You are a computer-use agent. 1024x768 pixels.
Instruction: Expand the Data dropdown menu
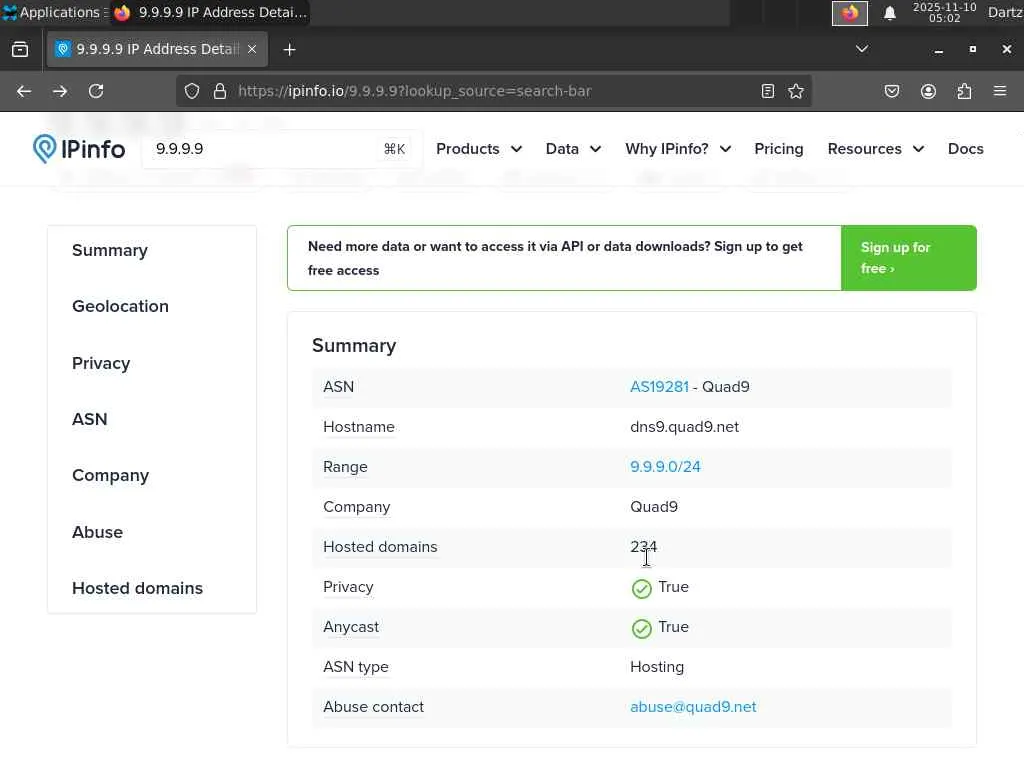[x=573, y=149]
